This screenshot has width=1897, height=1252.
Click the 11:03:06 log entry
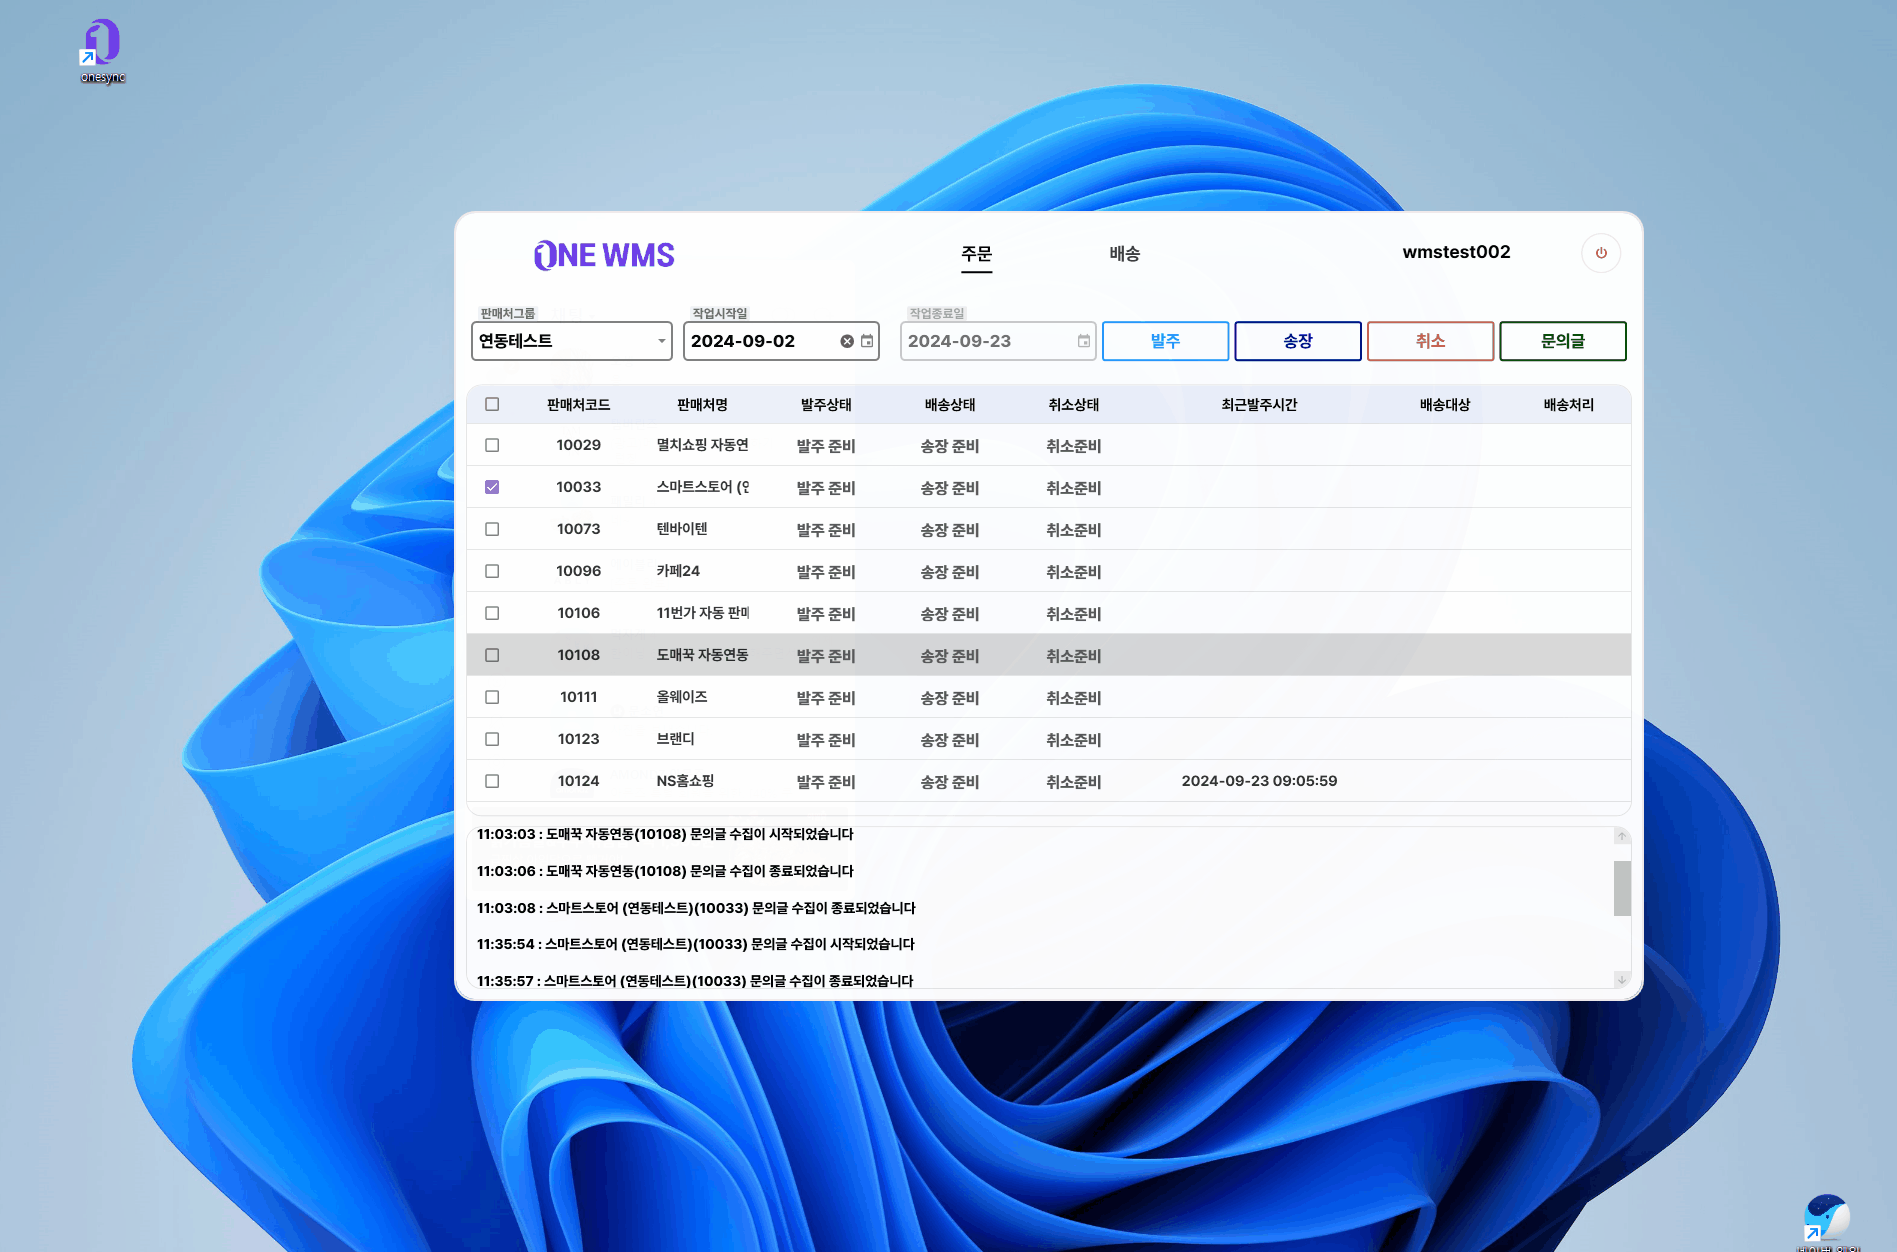click(665, 871)
